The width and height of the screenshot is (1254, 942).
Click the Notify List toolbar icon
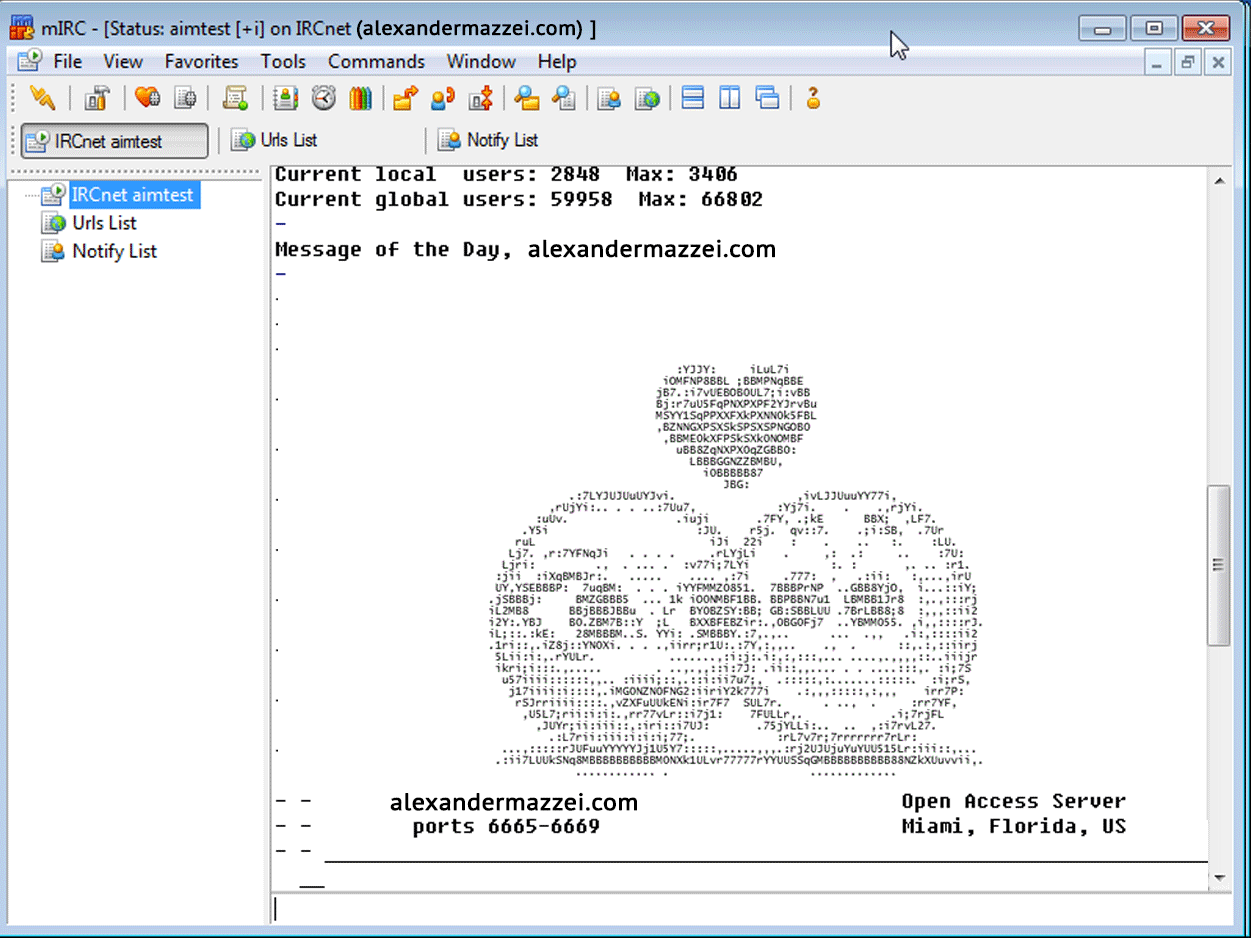(609, 97)
